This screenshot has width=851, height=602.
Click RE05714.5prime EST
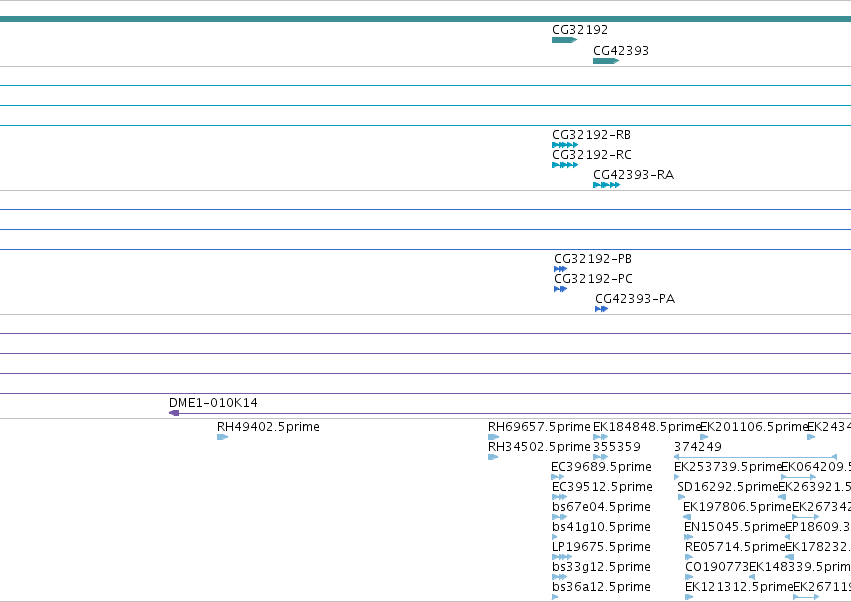(x=735, y=547)
